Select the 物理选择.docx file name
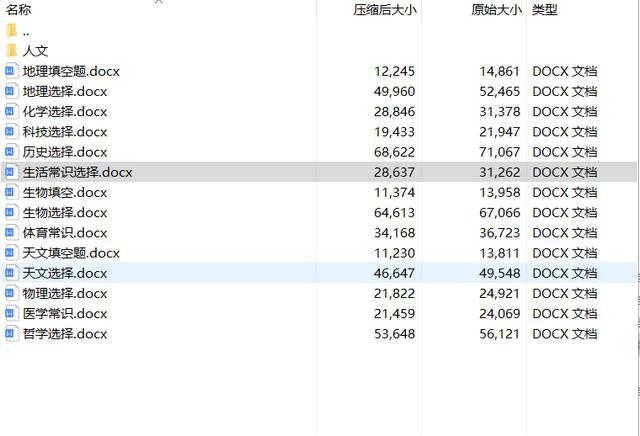640x436 pixels. [x=65, y=294]
